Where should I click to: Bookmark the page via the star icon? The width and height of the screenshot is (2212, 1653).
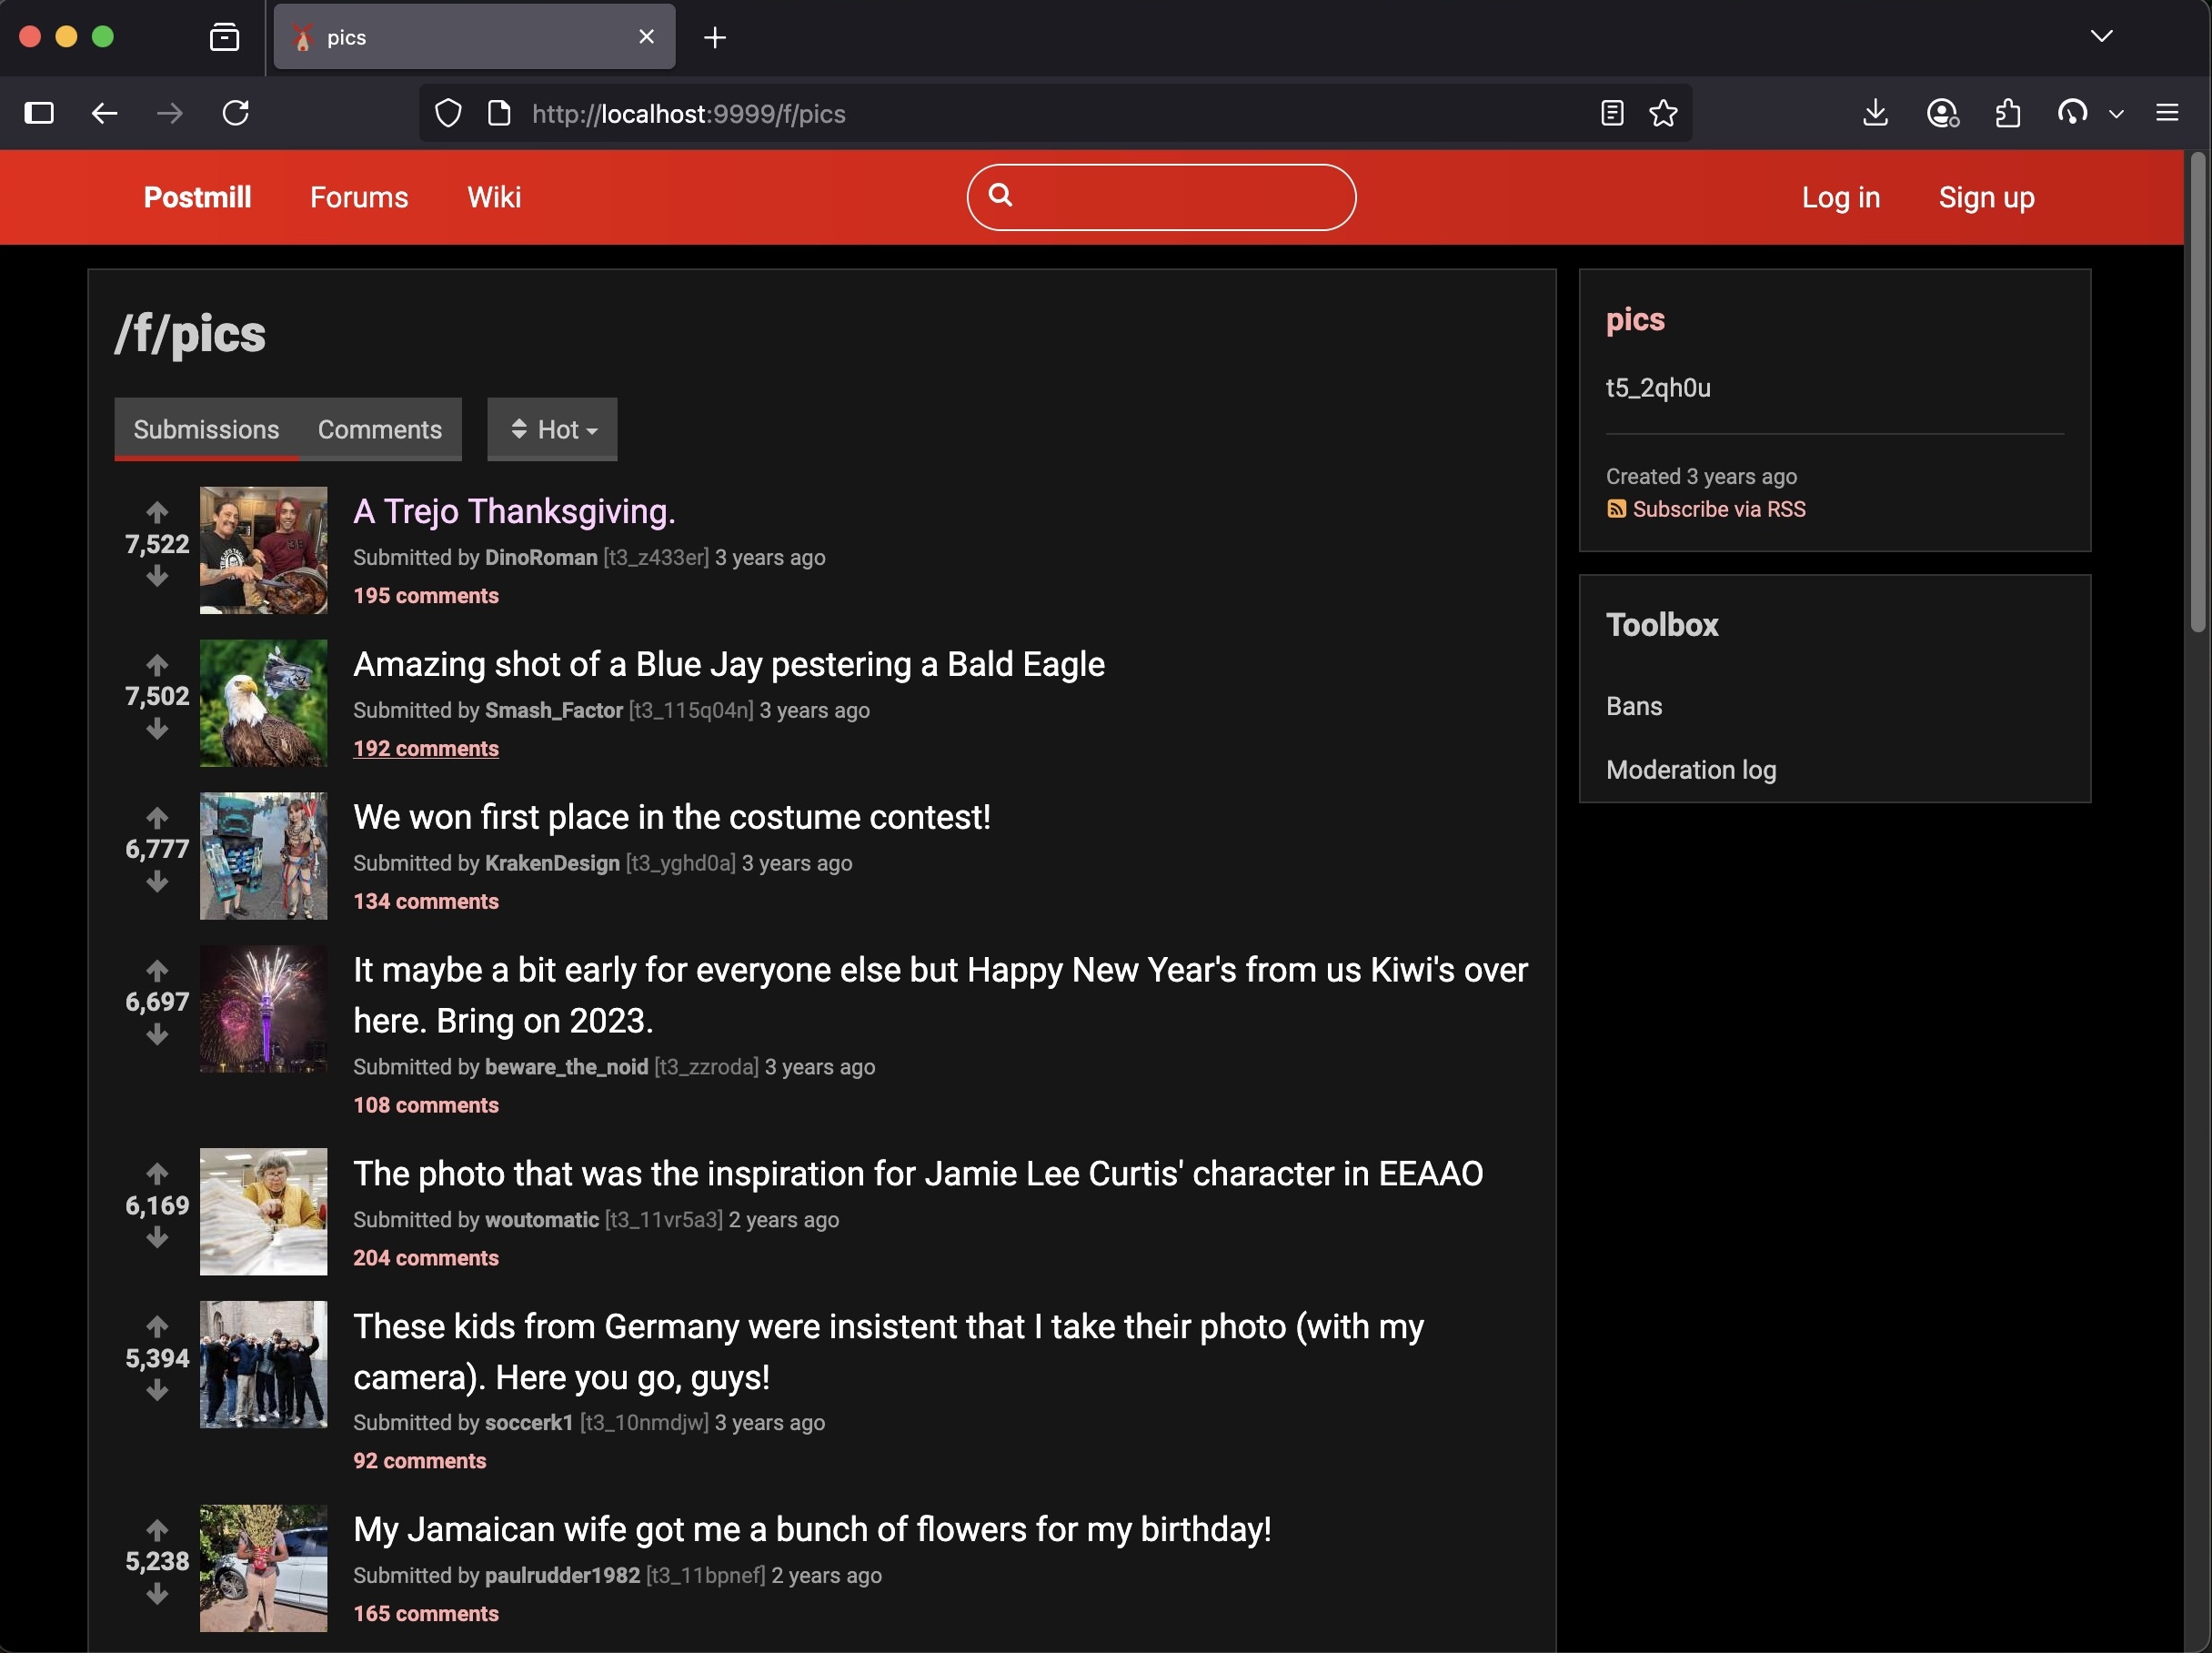pyautogui.click(x=1663, y=113)
